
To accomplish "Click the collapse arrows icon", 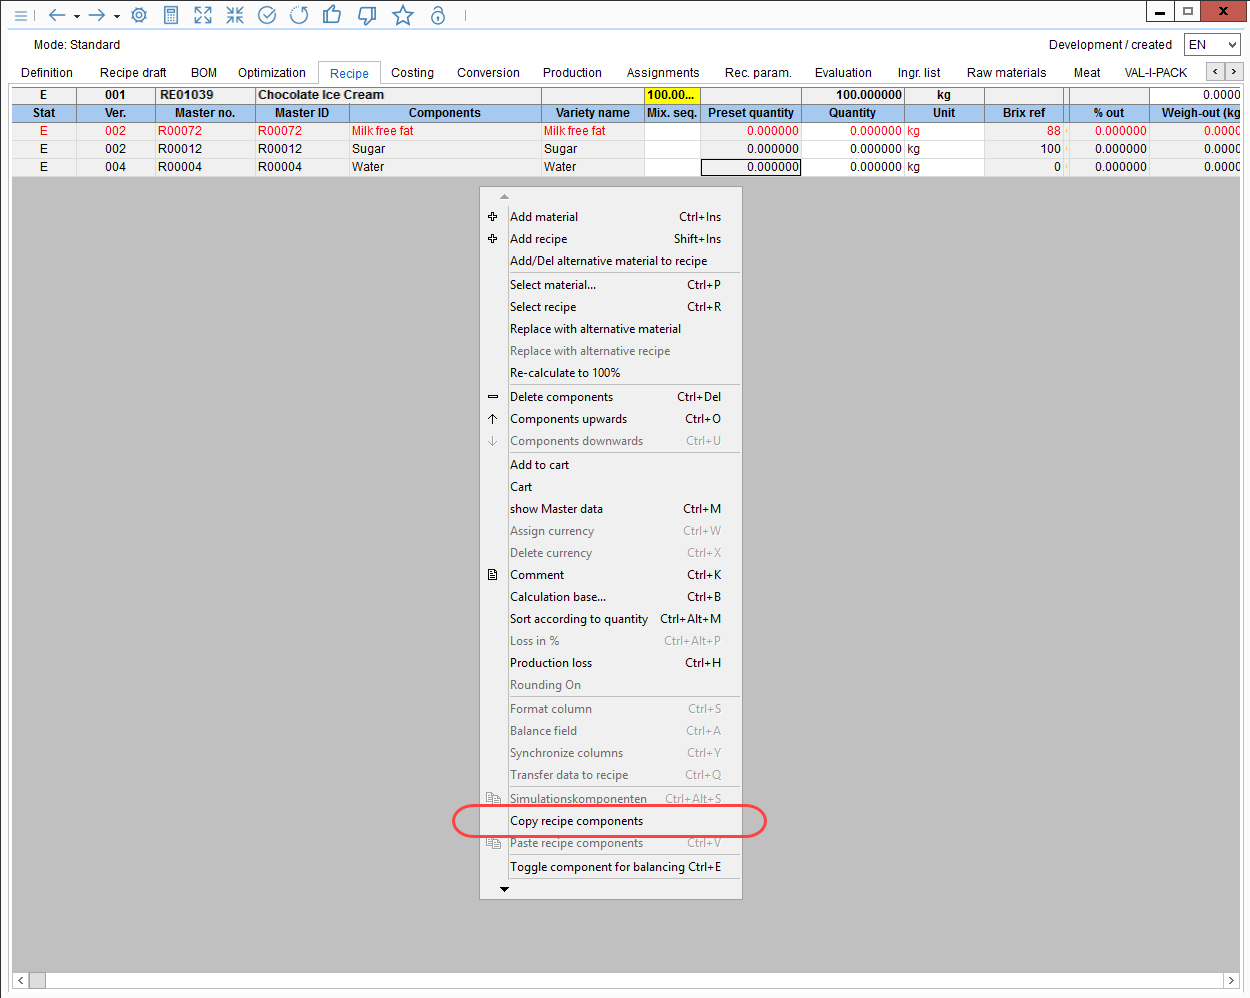I will point(235,16).
